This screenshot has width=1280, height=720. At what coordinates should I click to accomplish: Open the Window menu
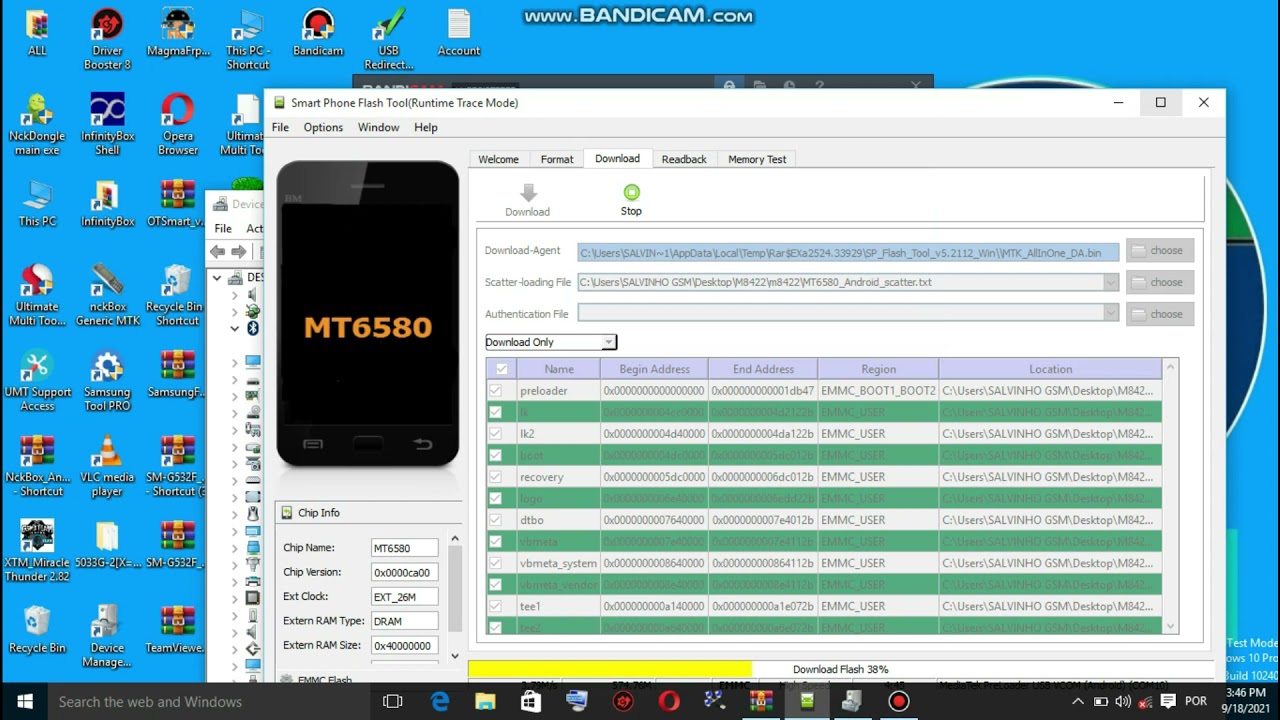tap(378, 127)
